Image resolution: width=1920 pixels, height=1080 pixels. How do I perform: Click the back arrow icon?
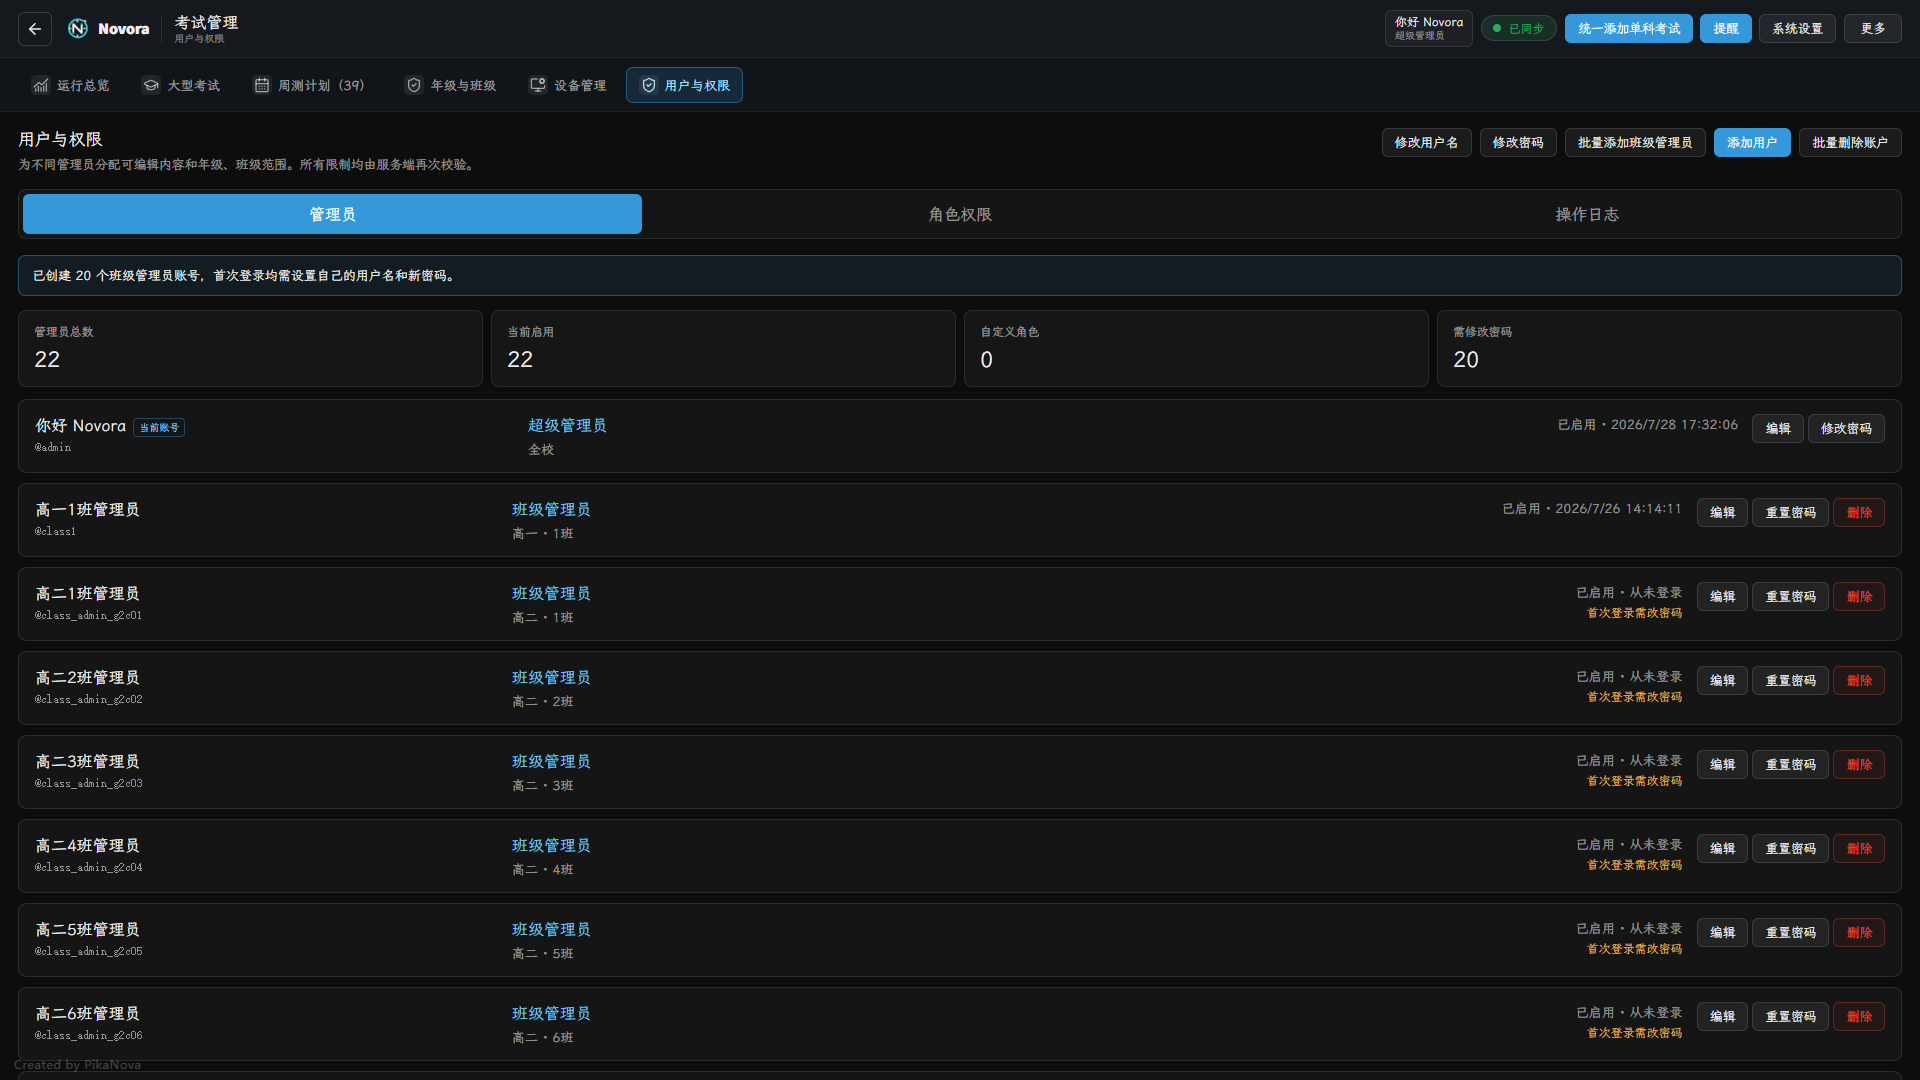(35, 29)
